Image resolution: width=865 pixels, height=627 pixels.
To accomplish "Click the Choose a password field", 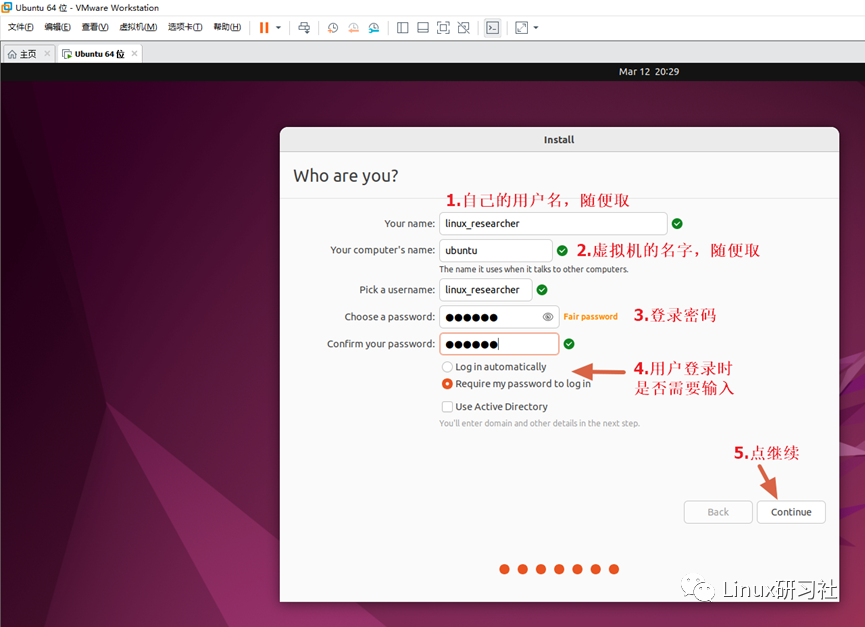I will click(499, 317).
